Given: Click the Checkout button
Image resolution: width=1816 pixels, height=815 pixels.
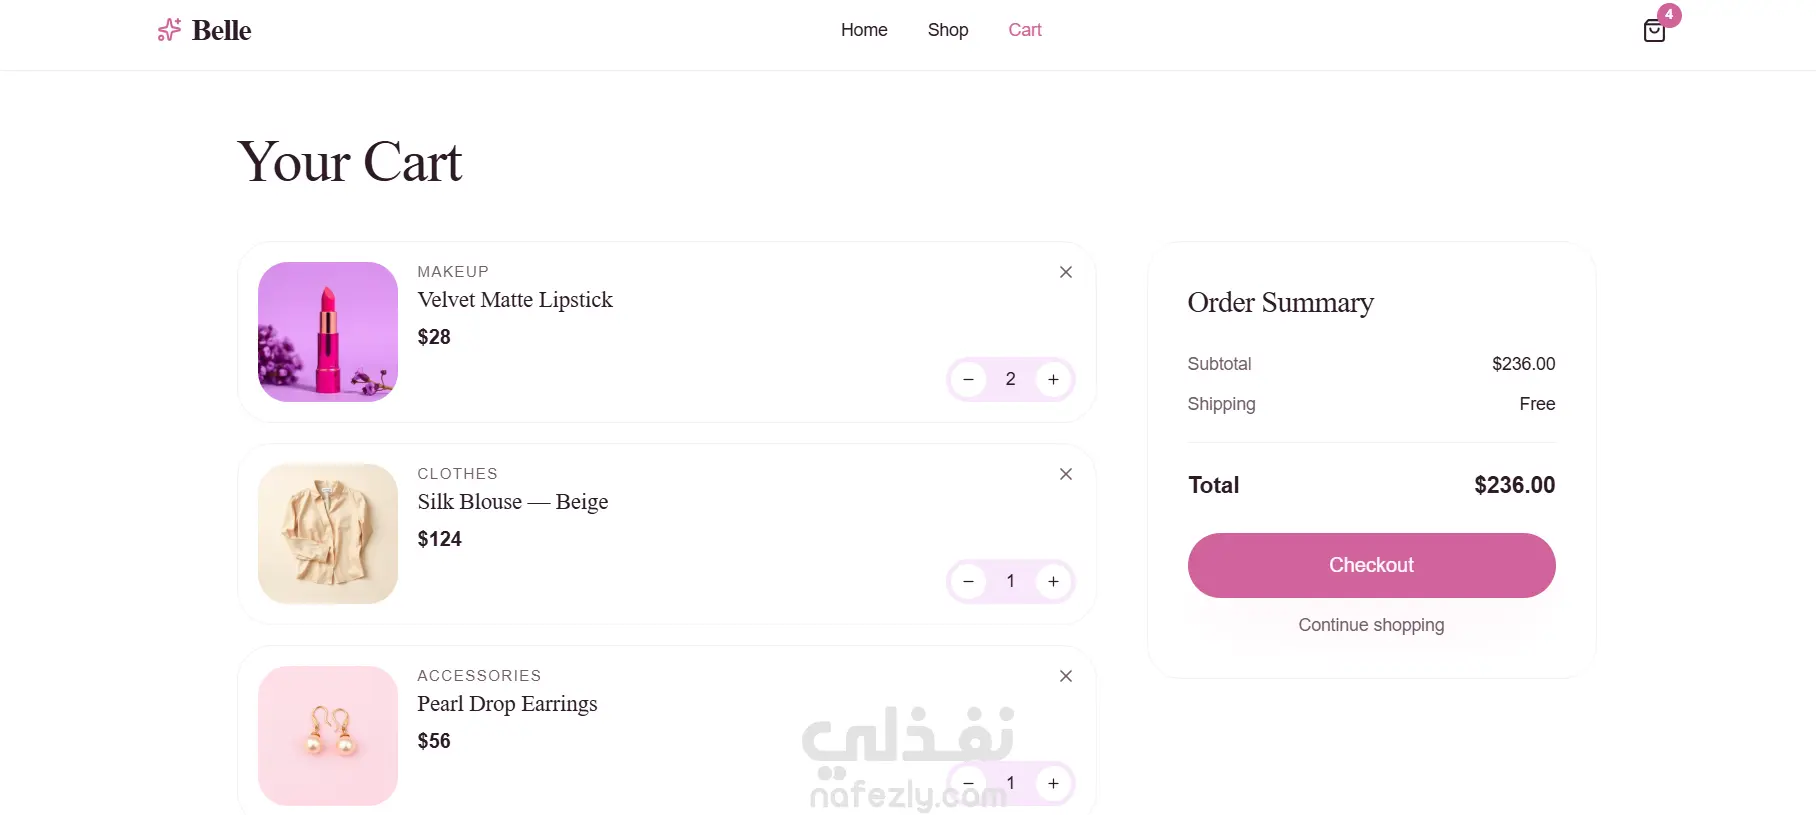Looking at the screenshot, I should [1371, 565].
